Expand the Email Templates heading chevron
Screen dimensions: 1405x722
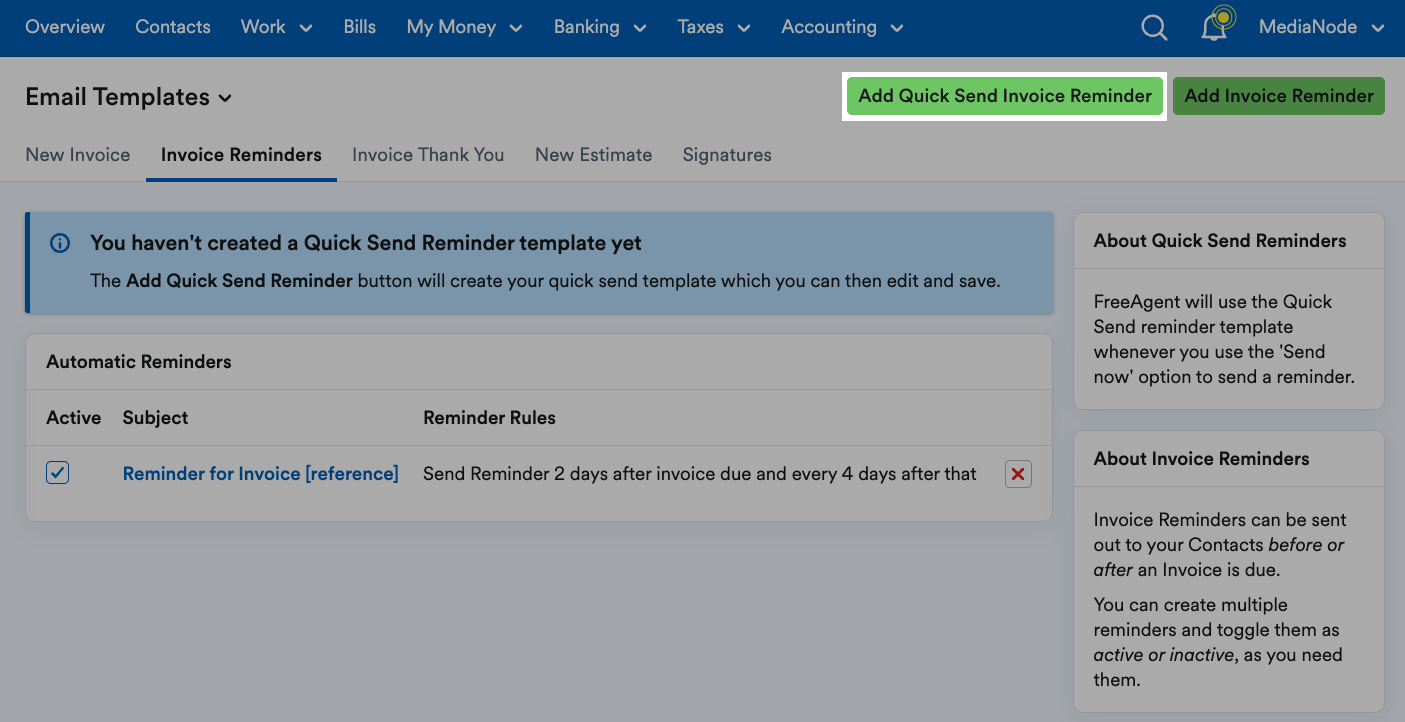pyautogui.click(x=225, y=98)
